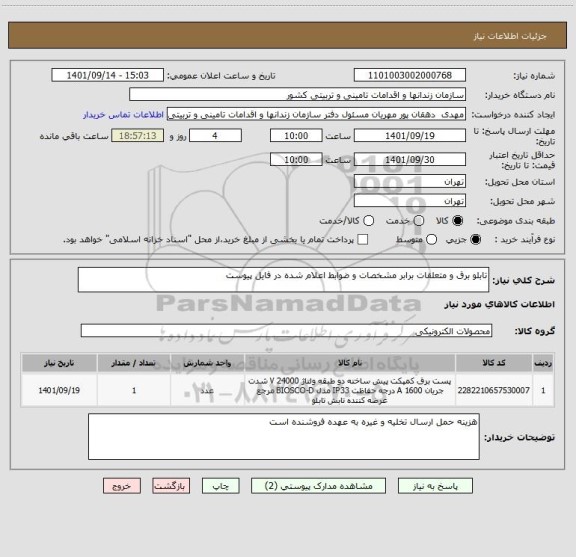Click the remaining days field showing 4
Screen dimensions: 576x557
[x=215, y=136]
